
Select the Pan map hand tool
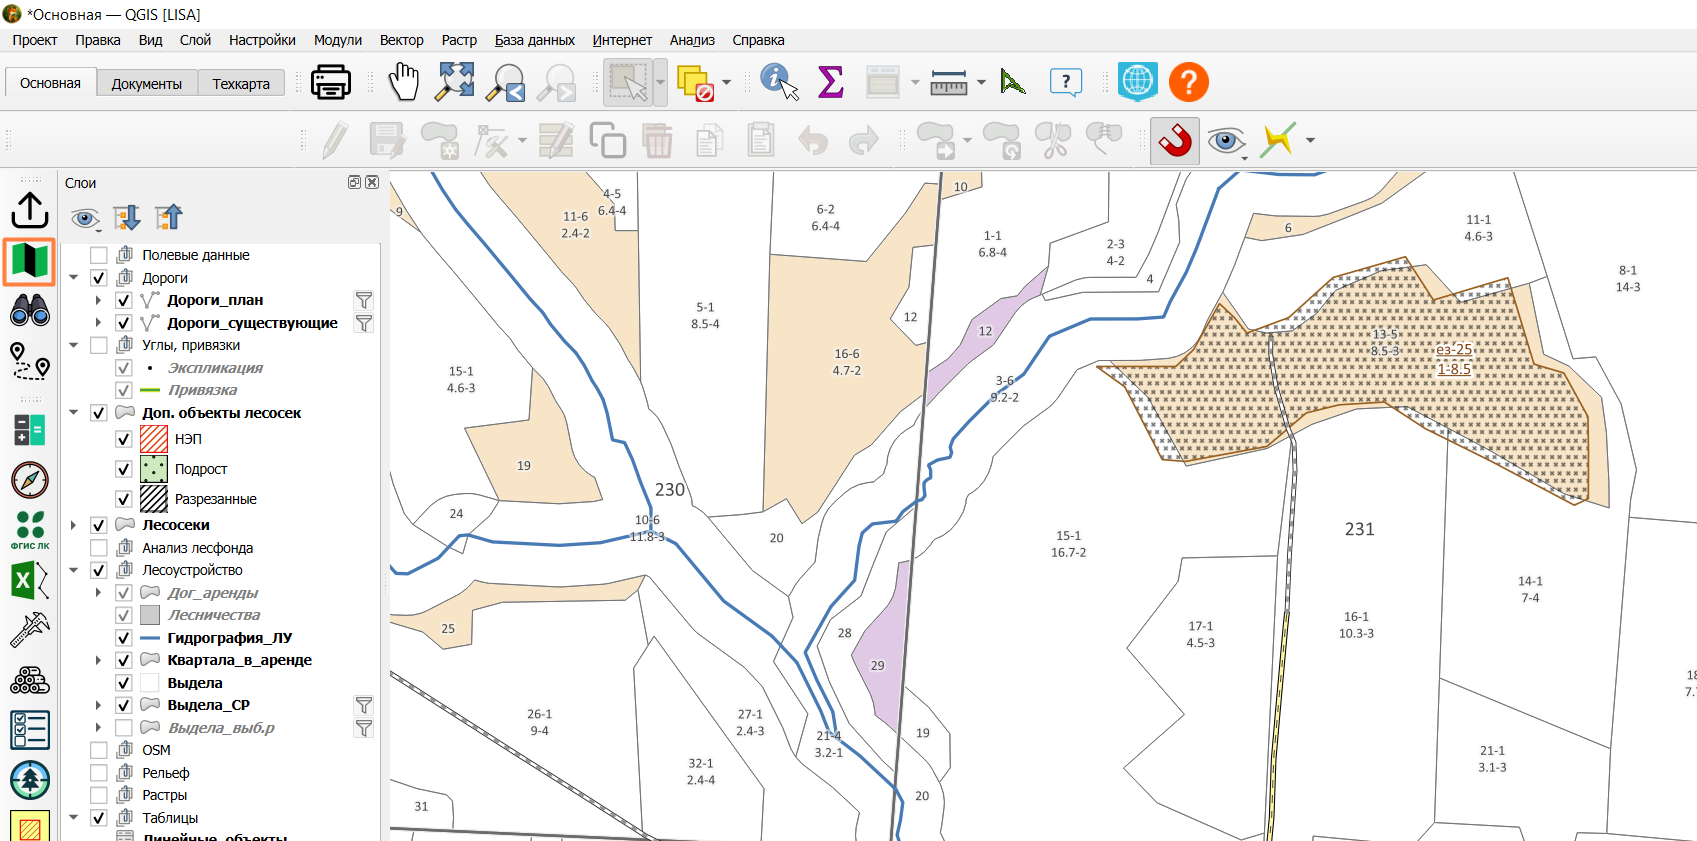coord(404,82)
